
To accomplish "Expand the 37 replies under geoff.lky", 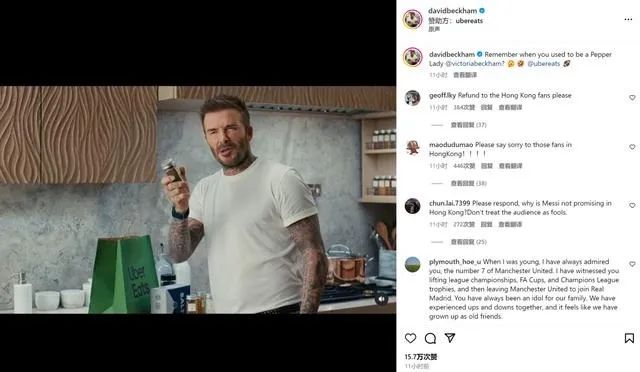I will click(468, 125).
